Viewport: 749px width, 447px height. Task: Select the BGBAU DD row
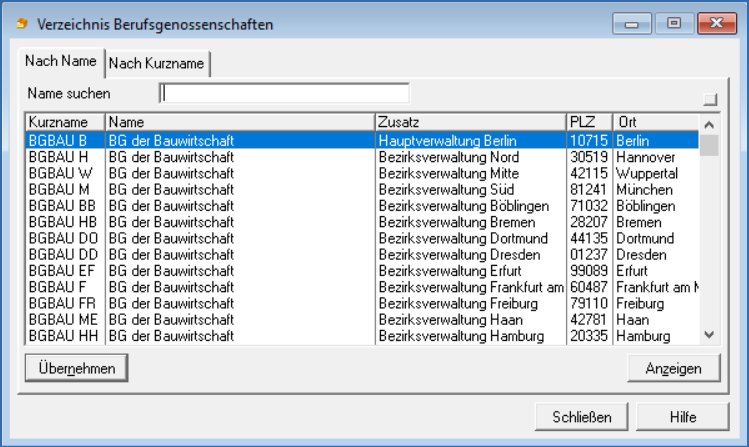pos(362,254)
